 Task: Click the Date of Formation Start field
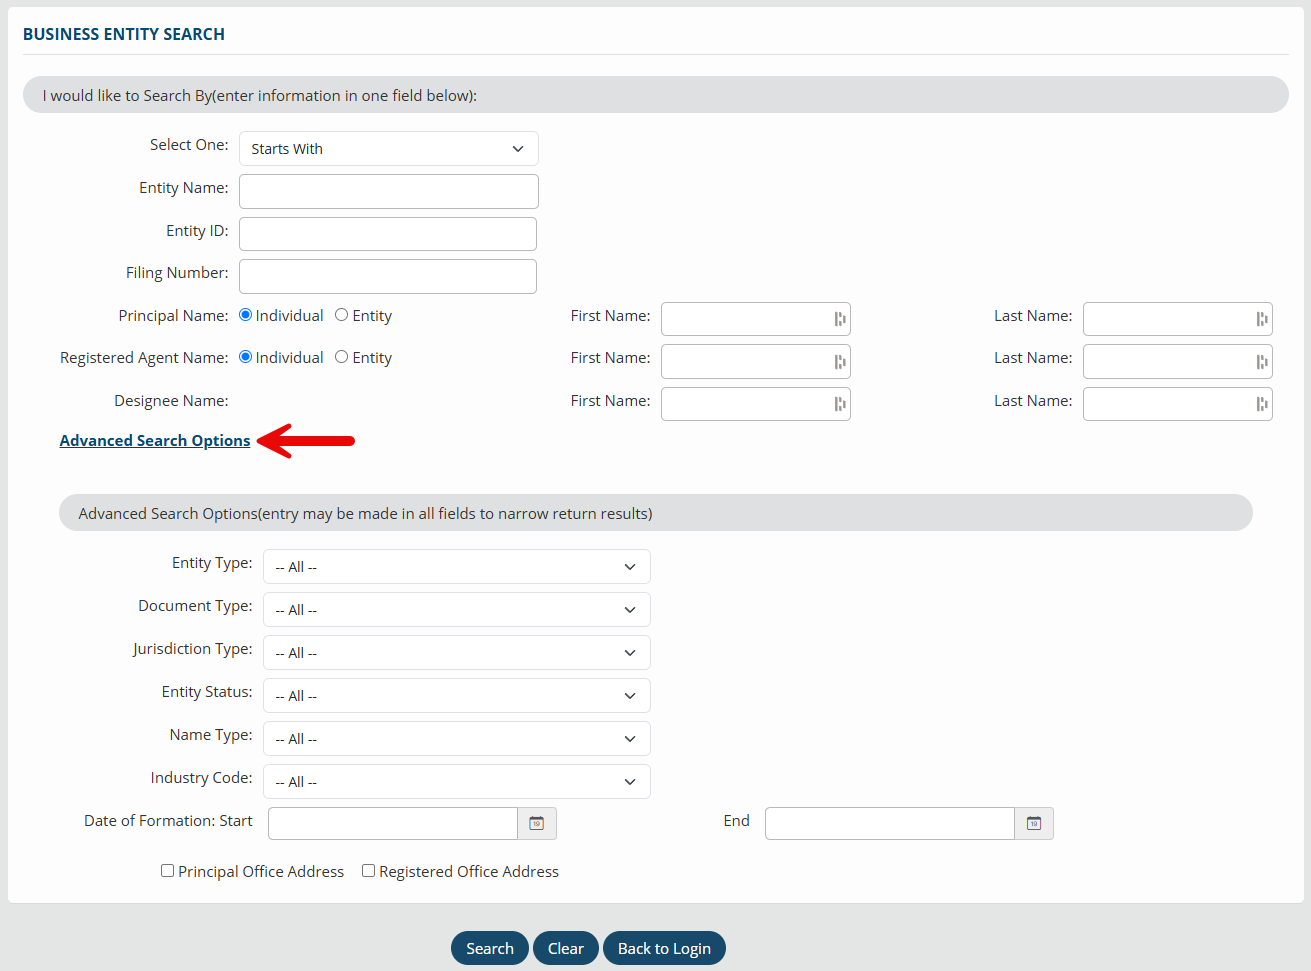393,823
